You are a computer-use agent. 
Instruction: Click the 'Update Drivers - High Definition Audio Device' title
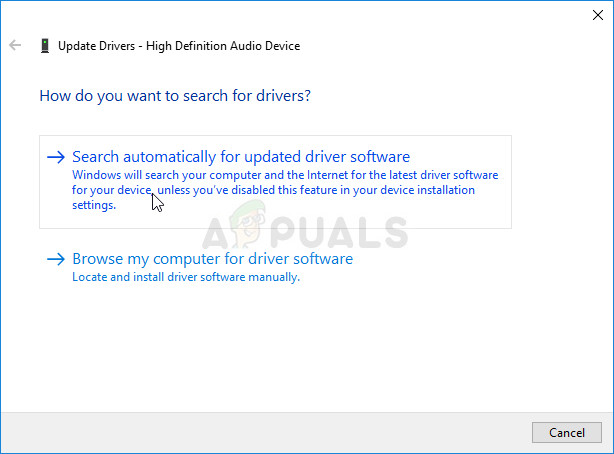click(x=179, y=46)
